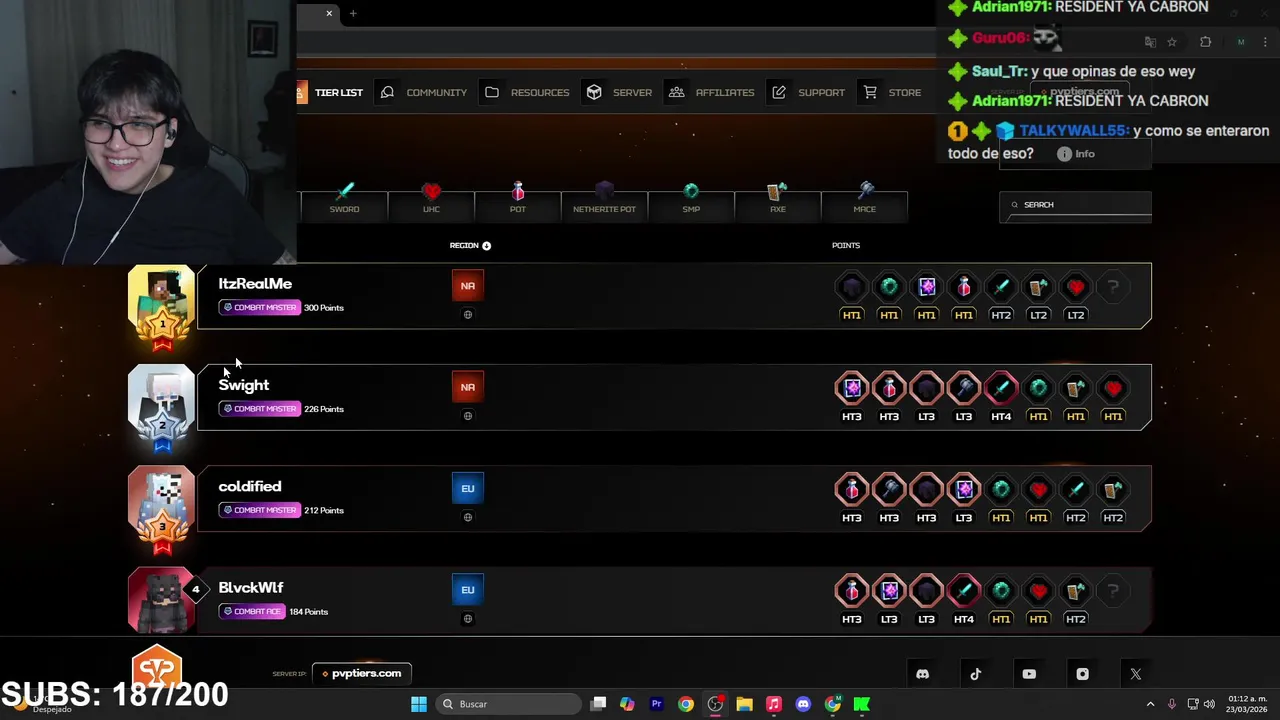Viewport: 1280px width, 720px height.
Task: Click ItzRealMe's avatar thumbnail
Action: pyautogui.click(x=161, y=306)
